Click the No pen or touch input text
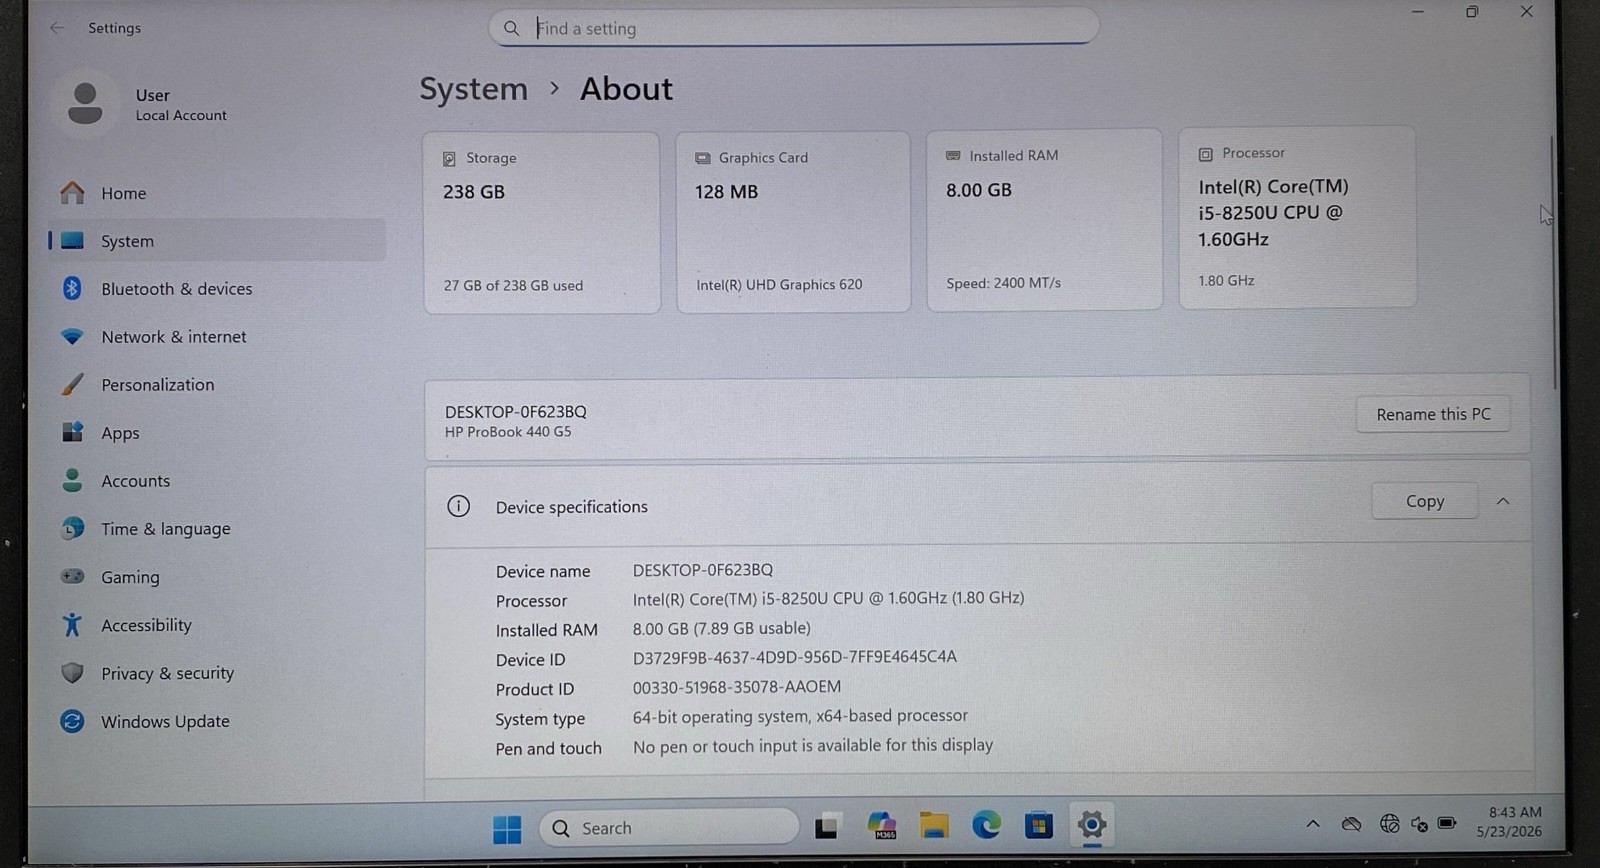Viewport: 1600px width, 868px height. point(813,745)
